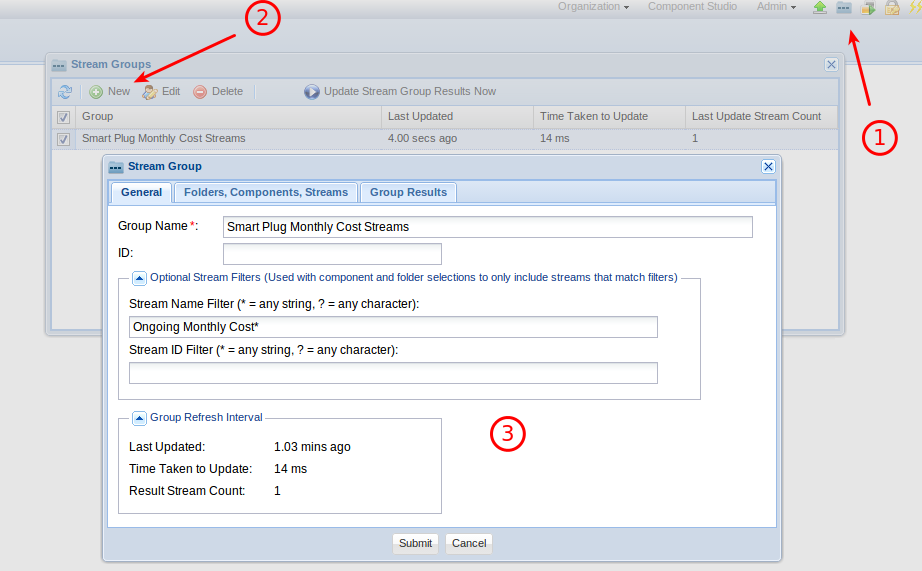Click the Submit button
This screenshot has width=922, height=571.
pos(415,543)
